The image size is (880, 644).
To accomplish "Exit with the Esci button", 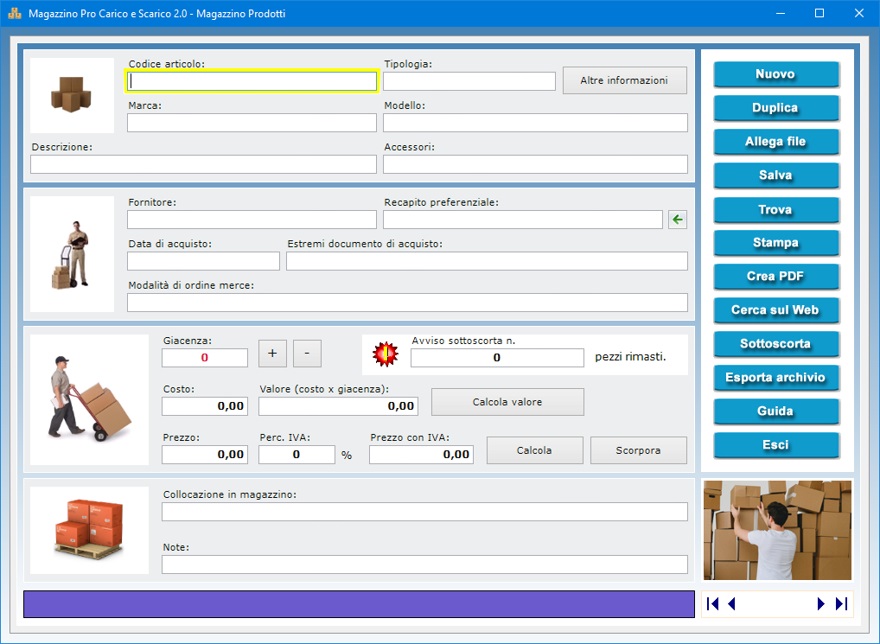I will [x=776, y=445].
